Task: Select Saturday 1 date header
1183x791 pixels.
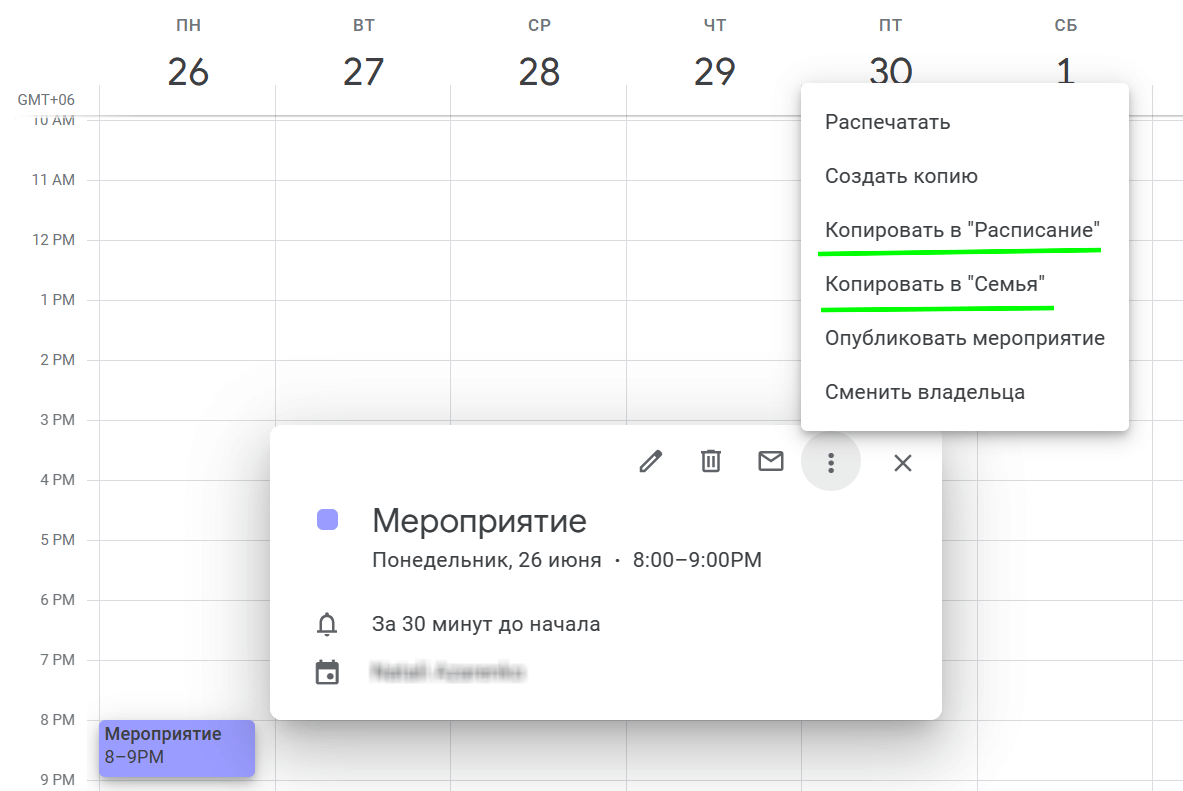Action: pyautogui.click(x=1065, y=72)
